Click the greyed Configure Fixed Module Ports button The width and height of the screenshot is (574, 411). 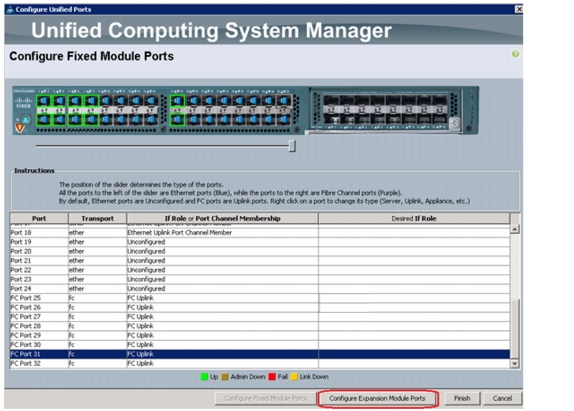pos(265,398)
